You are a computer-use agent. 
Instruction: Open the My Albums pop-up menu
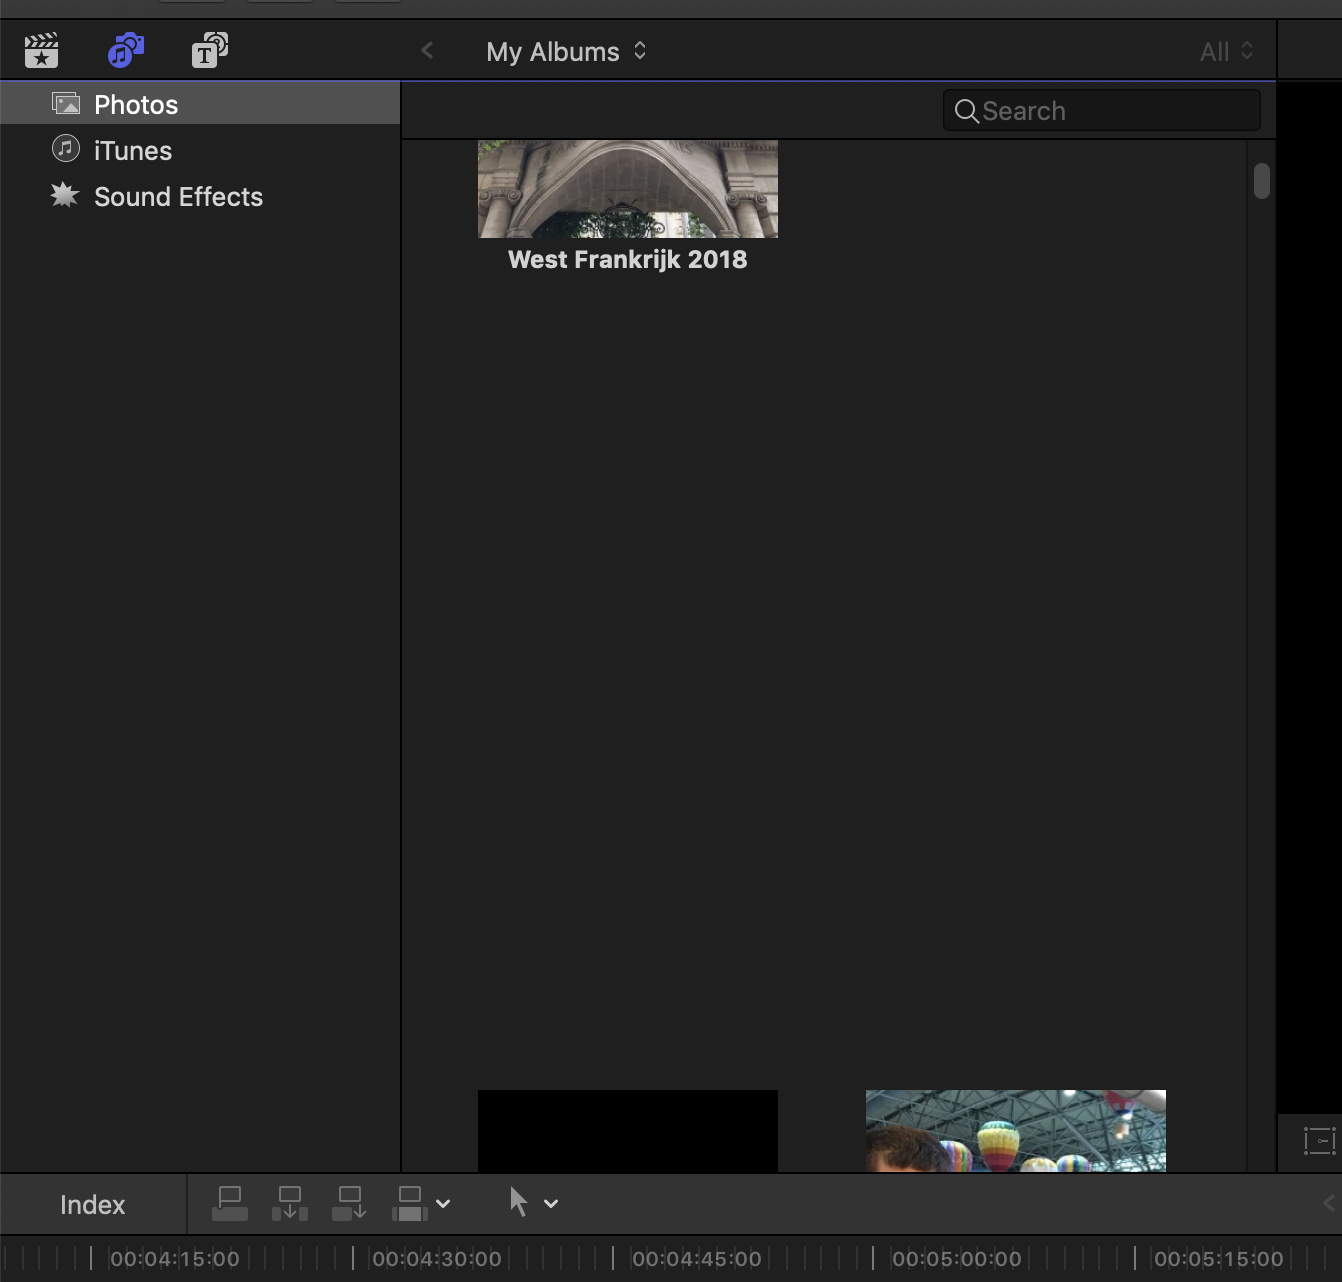[566, 51]
